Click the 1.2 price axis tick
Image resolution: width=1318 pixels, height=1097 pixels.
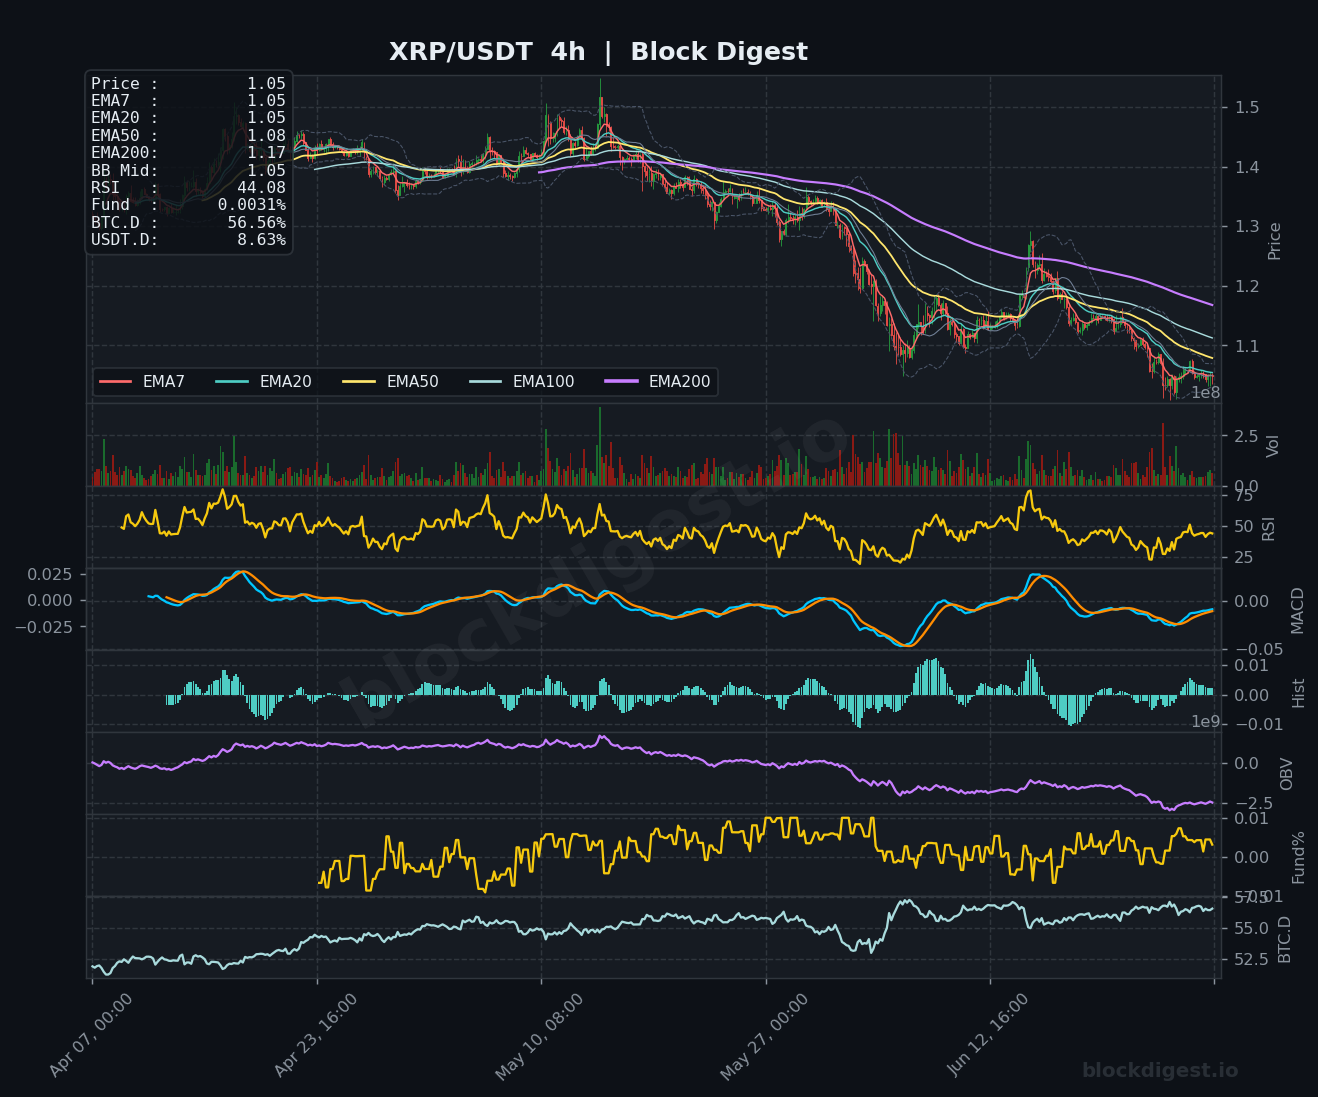click(x=1246, y=287)
